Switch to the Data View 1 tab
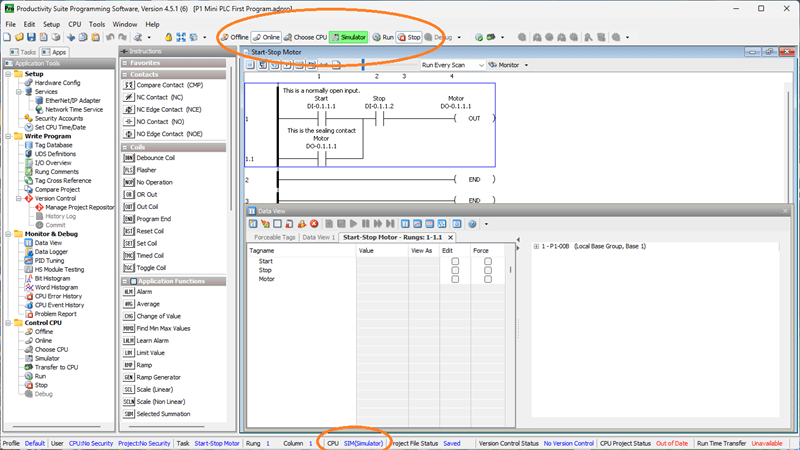Image resolution: width=800 pixels, height=450 pixels. (x=318, y=237)
